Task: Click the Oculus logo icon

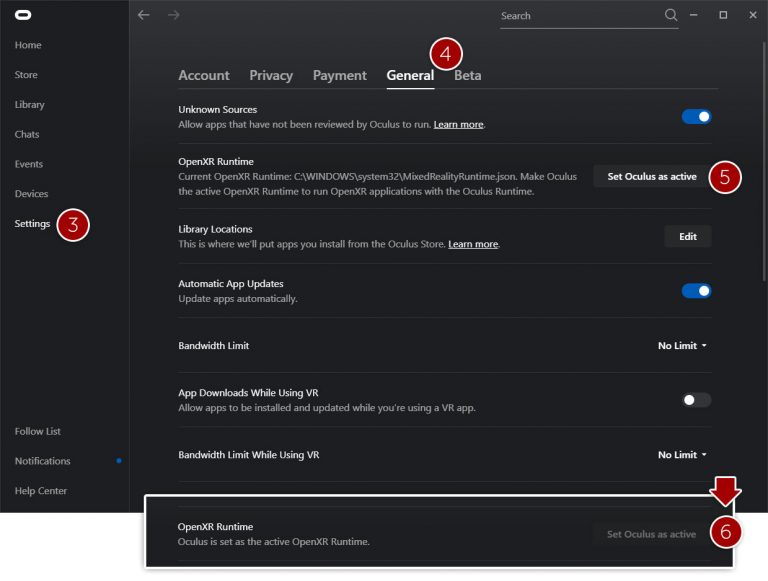Action: pos(23,15)
